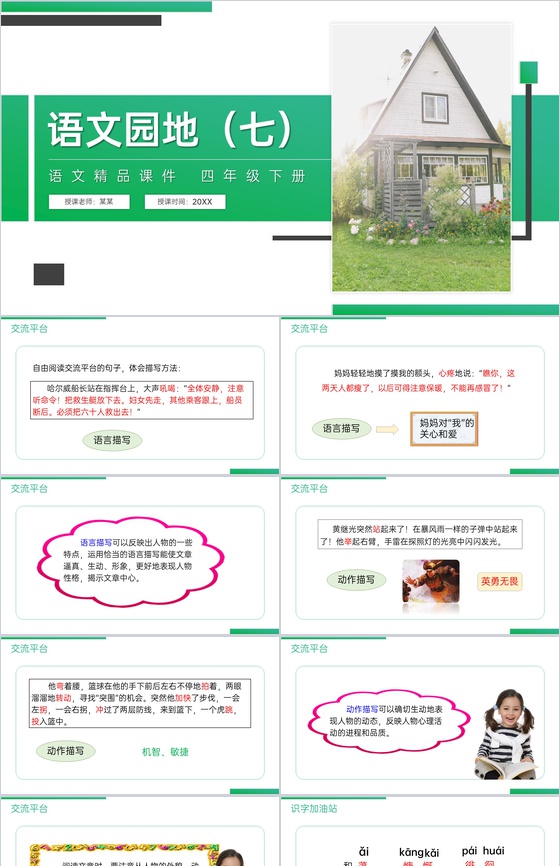Click the pink cloud callout about 动作描写

tap(389, 721)
